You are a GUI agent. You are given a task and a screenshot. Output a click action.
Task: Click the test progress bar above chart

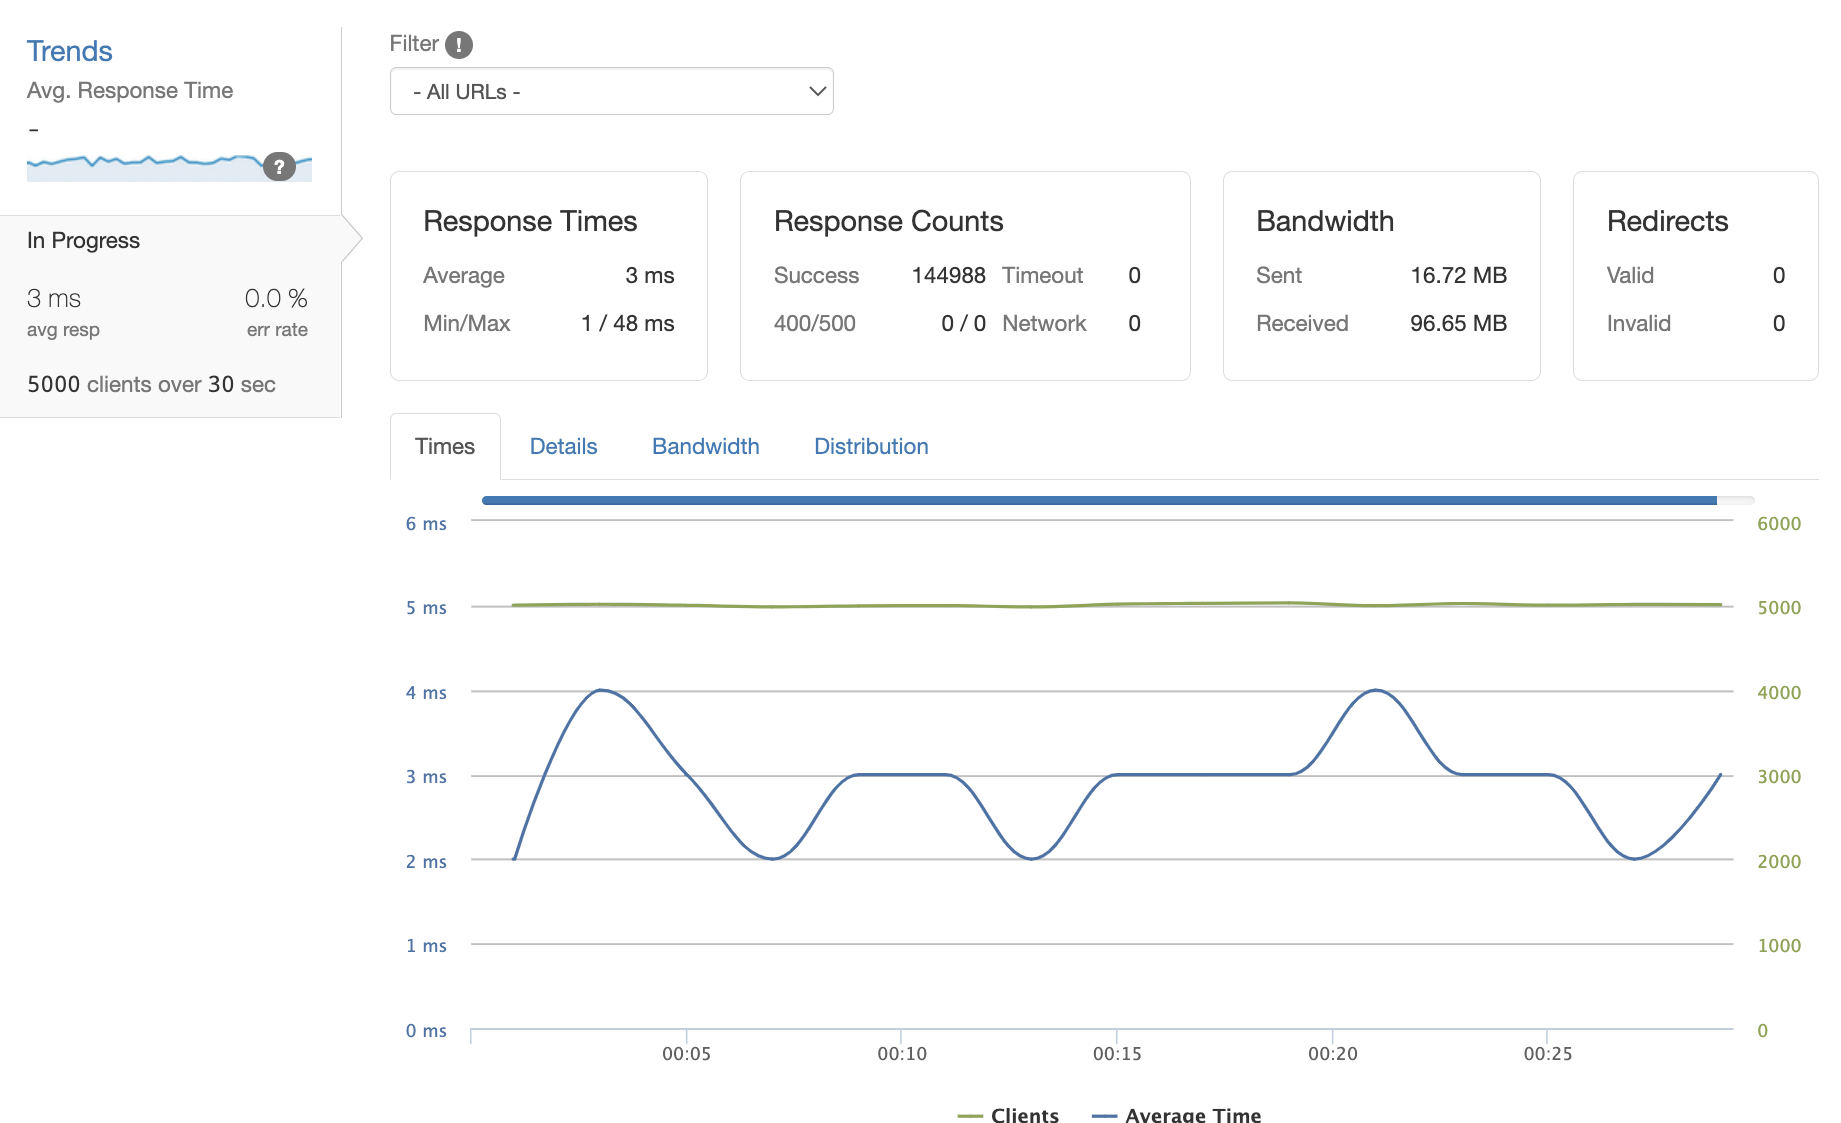click(1117, 500)
